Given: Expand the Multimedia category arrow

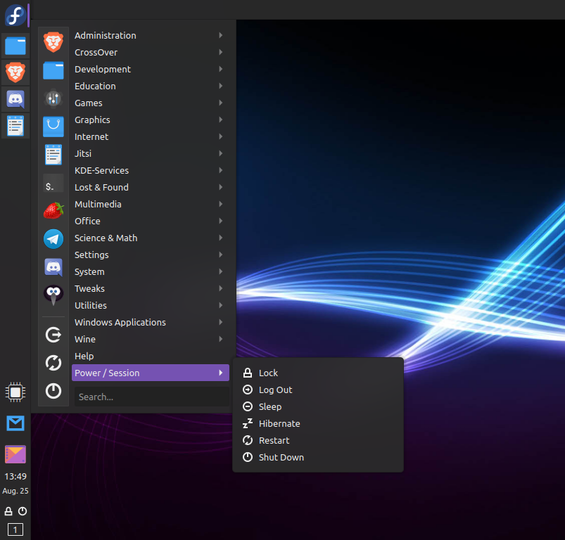Looking at the screenshot, I should point(221,204).
